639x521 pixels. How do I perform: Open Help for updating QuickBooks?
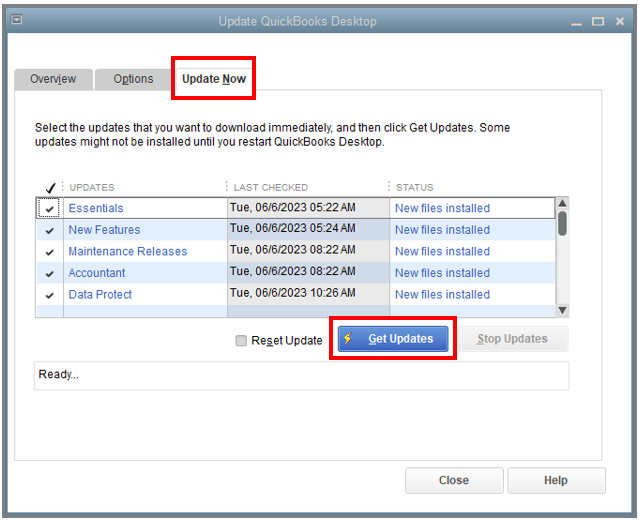pos(556,481)
